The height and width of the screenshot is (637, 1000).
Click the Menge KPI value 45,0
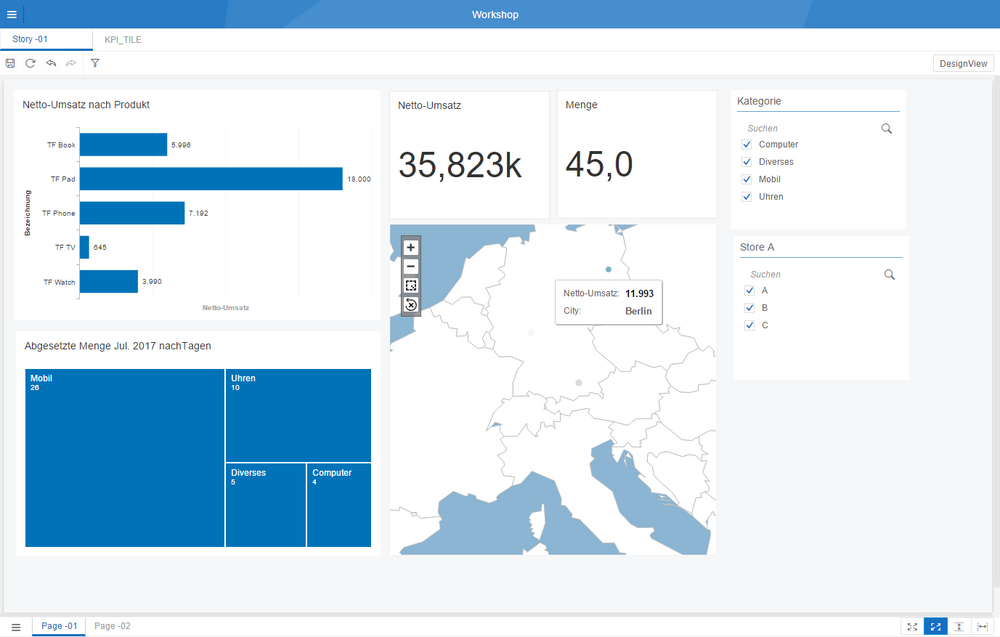599,165
